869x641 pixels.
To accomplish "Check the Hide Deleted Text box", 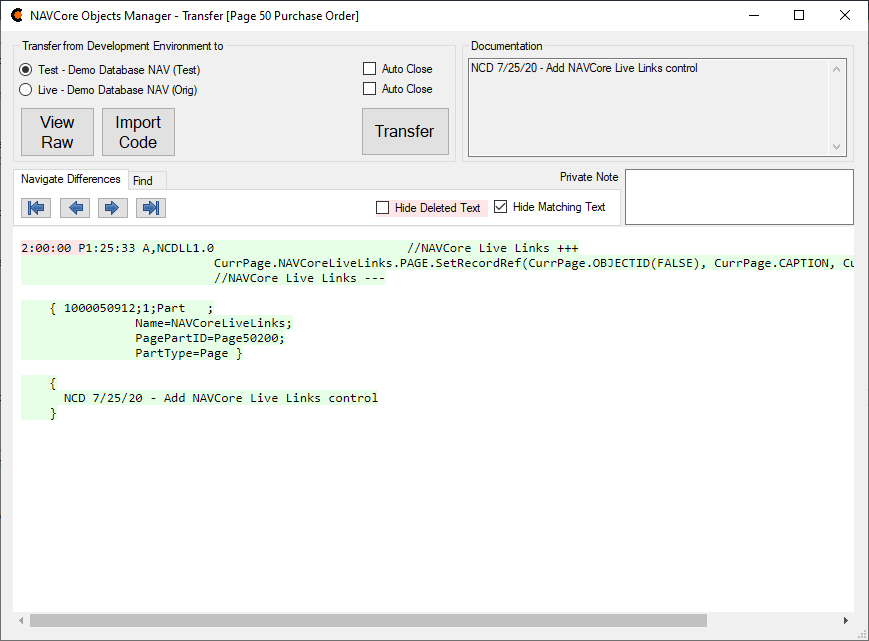I will (382, 208).
